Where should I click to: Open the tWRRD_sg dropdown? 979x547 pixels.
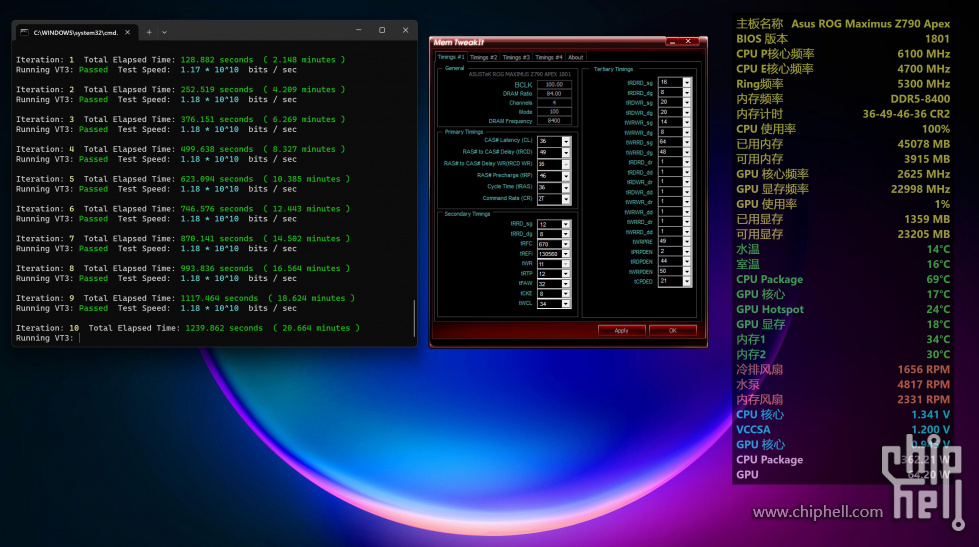point(687,142)
